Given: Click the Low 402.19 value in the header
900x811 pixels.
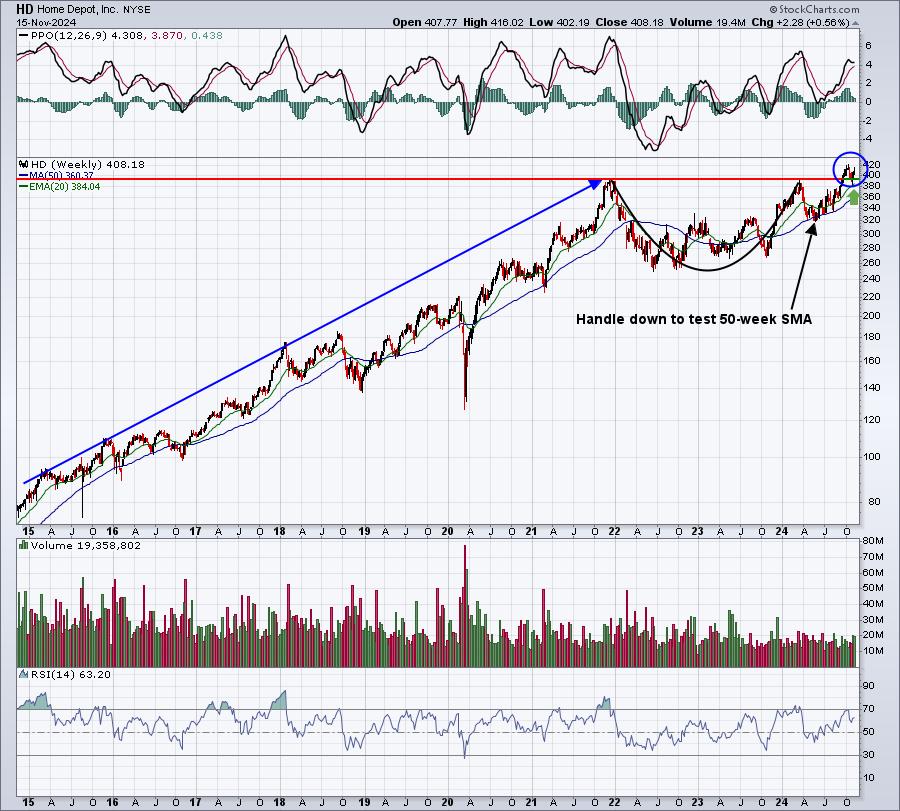Looking at the screenshot, I should (560, 22).
